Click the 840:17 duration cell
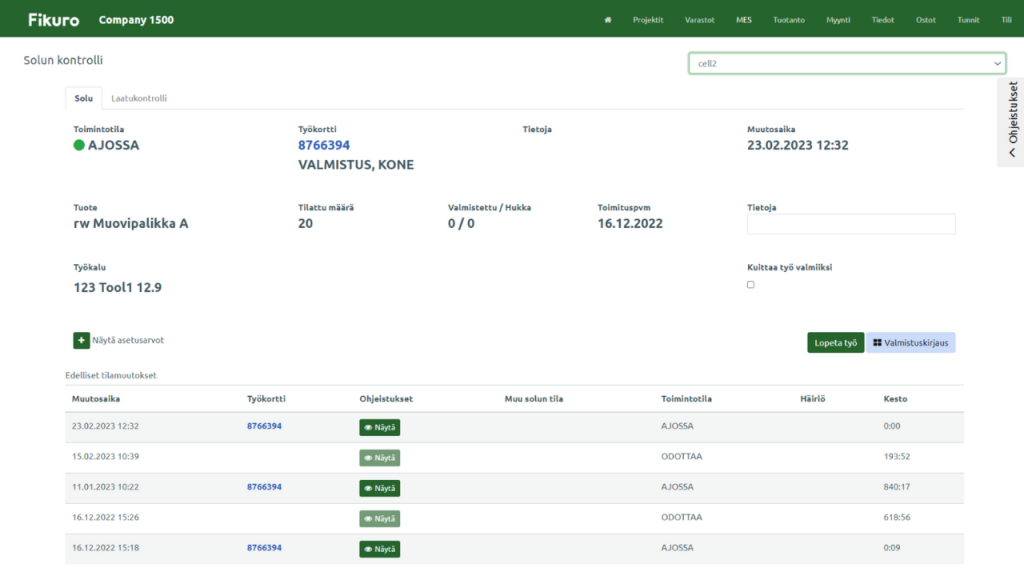Screen dimensions: 1024x576 897,487
